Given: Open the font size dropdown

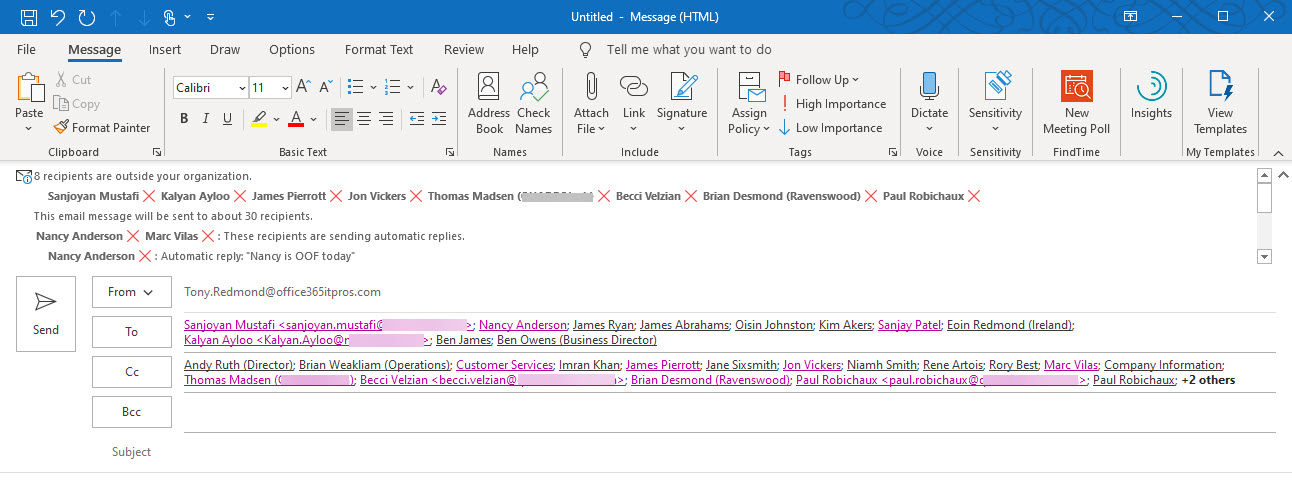Looking at the screenshot, I should point(286,88).
